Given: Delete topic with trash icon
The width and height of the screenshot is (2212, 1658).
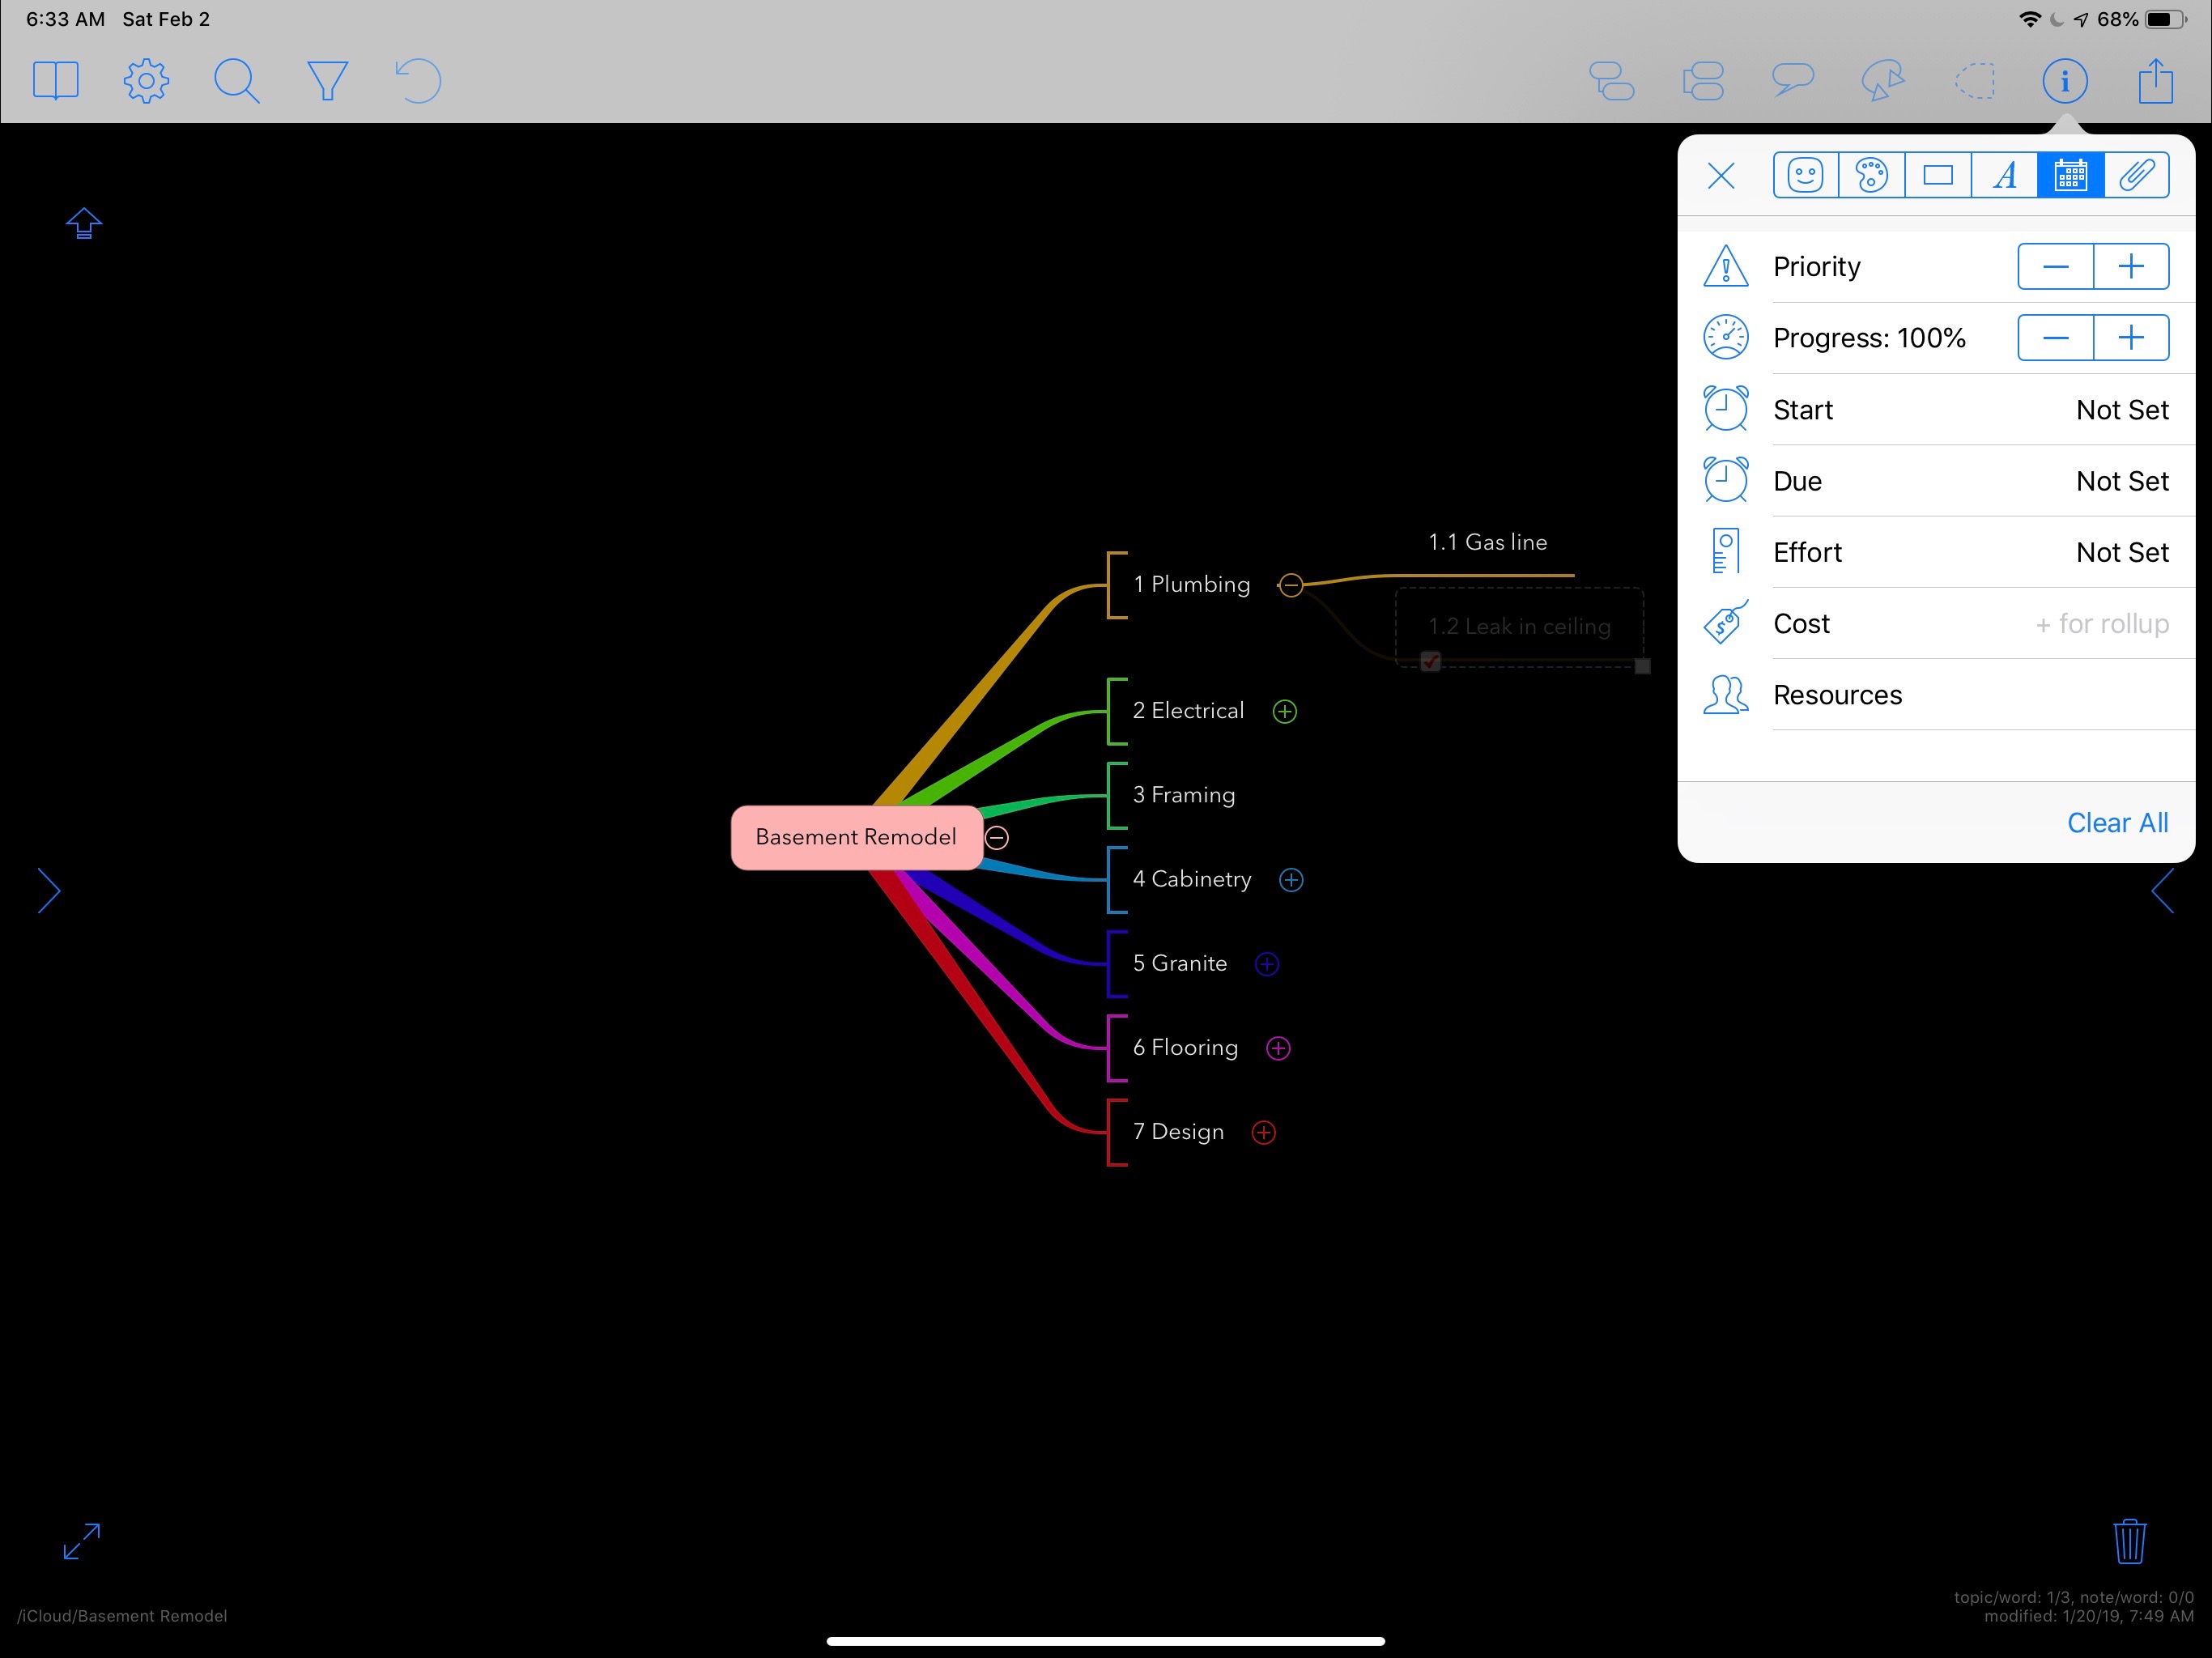Looking at the screenshot, I should [x=2129, y=1541].
